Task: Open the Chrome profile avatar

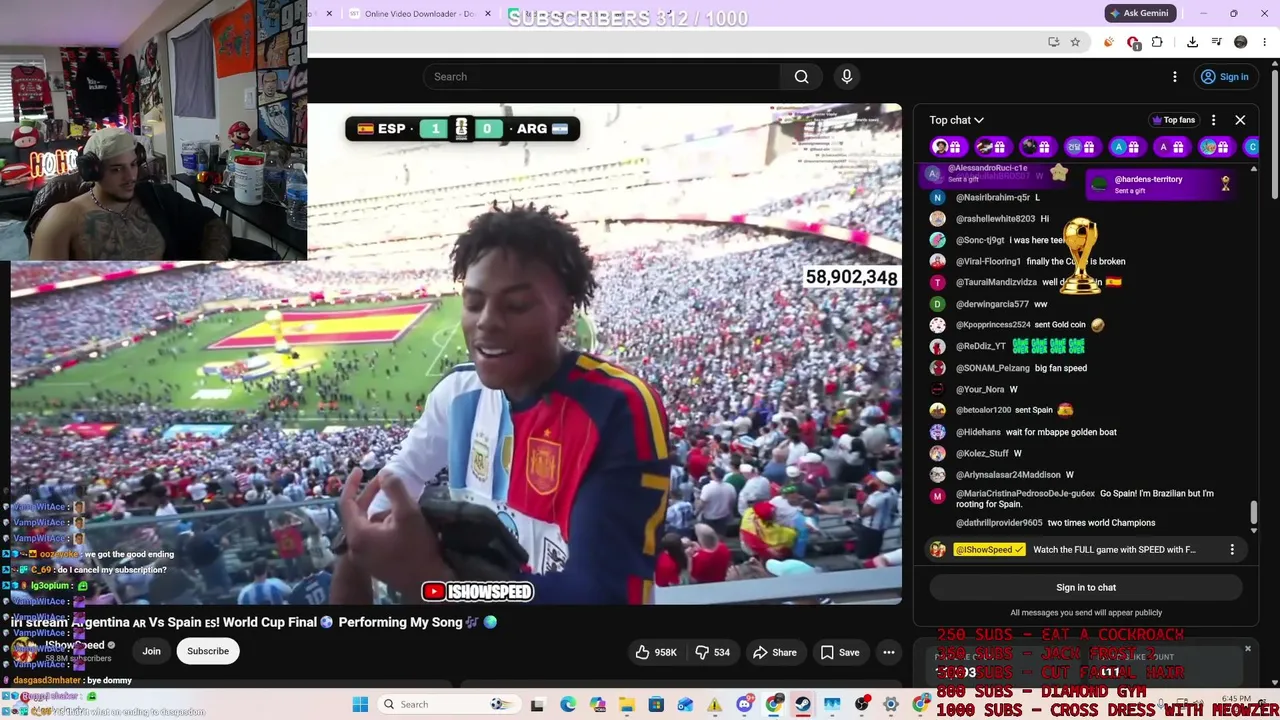Action: pos(1241,42)
